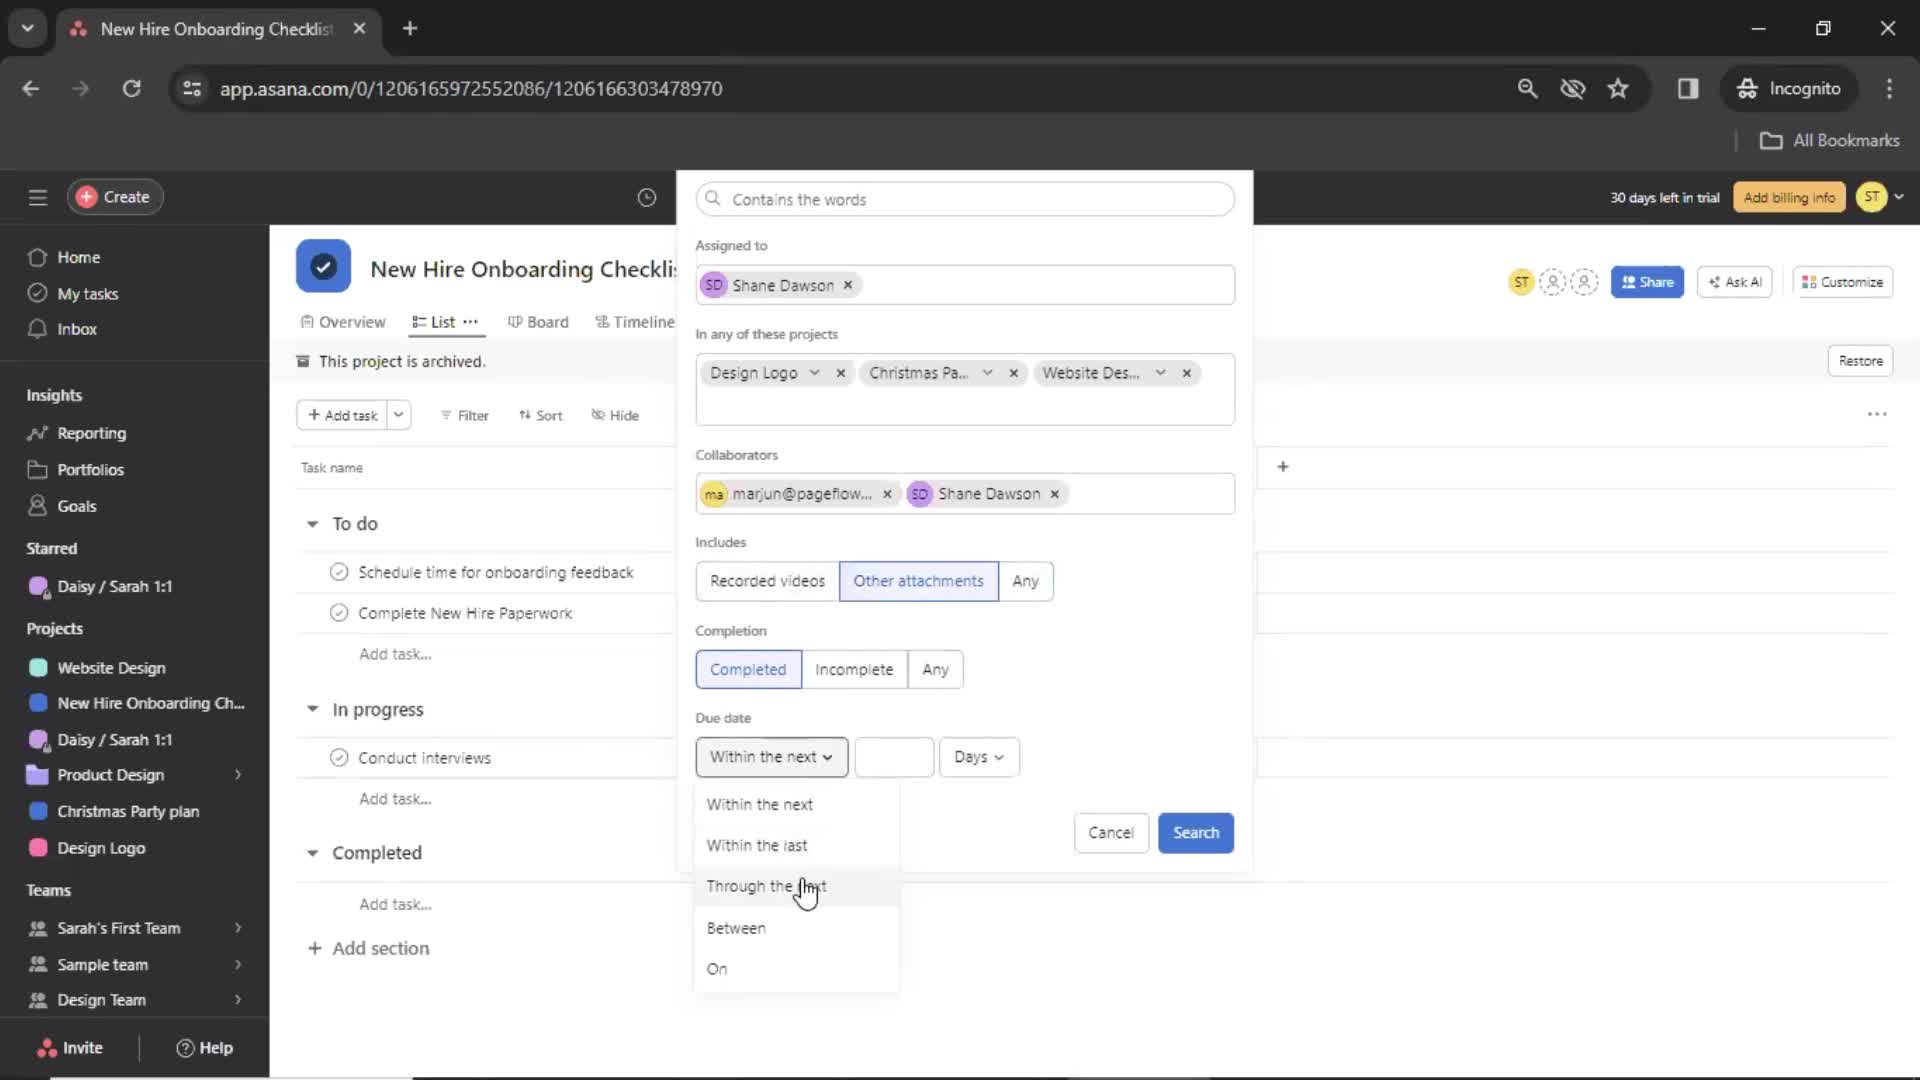Image resolution: width=1920 pixels, height=1080 pixels.
Task: Click the Create button
Action: [x=115, y=197]
